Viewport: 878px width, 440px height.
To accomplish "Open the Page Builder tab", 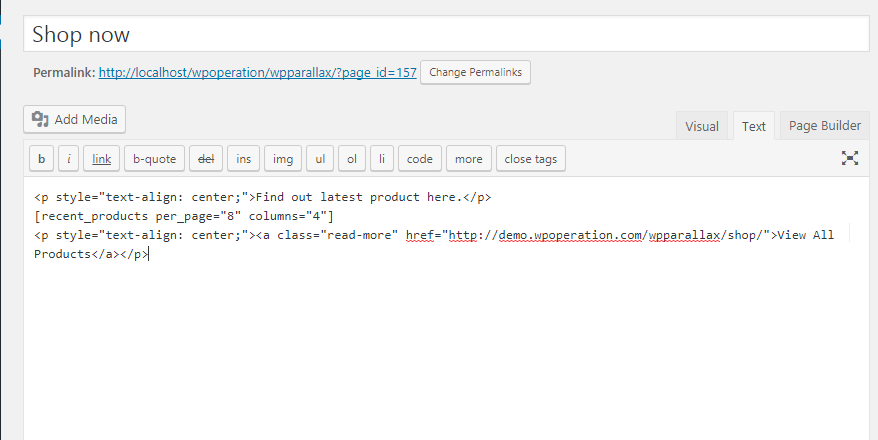I will tap(825, 126).
